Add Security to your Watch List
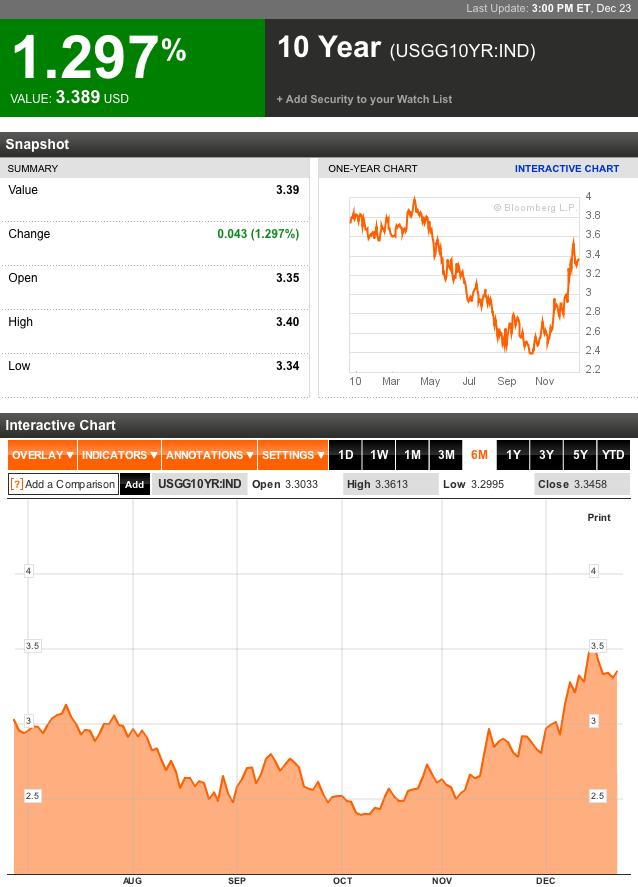Image resolution: width=638 pixels, height=887 pixels. [x=364, y=99]
